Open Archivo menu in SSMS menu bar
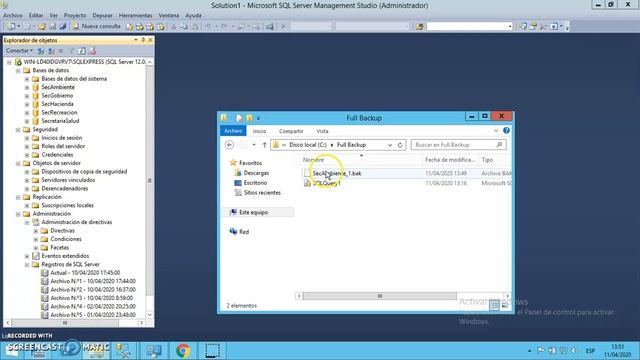This screenshot has height=360, width=640. point(13,15)
